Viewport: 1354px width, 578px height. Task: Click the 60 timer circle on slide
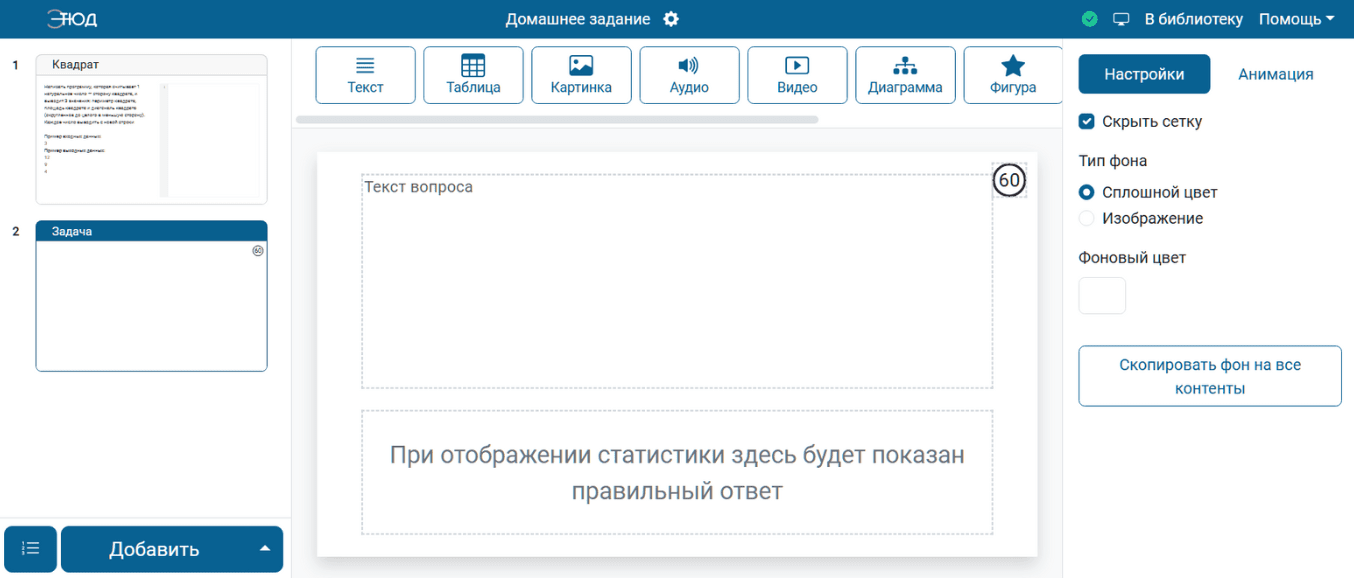(x=1010, y=180)
